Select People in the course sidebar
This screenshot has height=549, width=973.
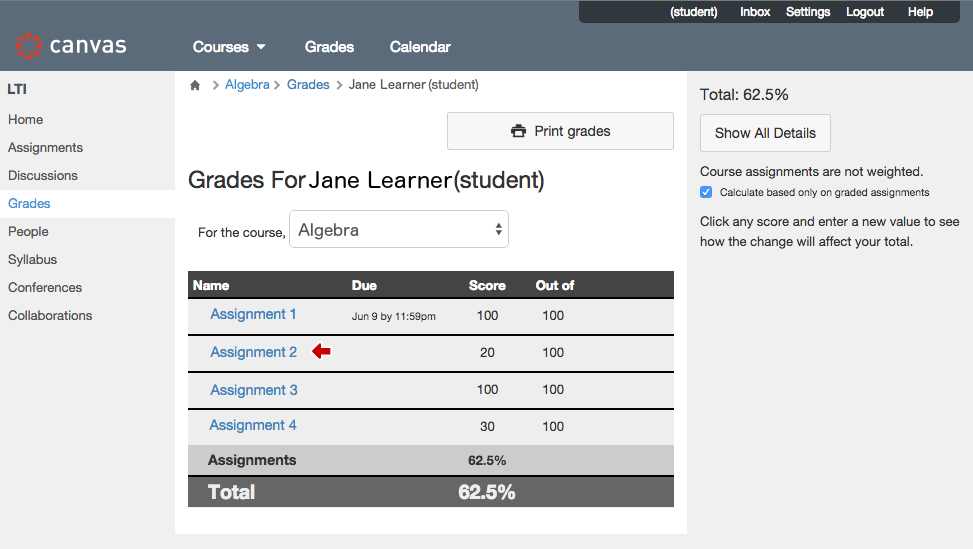click(x=28, y=231)
